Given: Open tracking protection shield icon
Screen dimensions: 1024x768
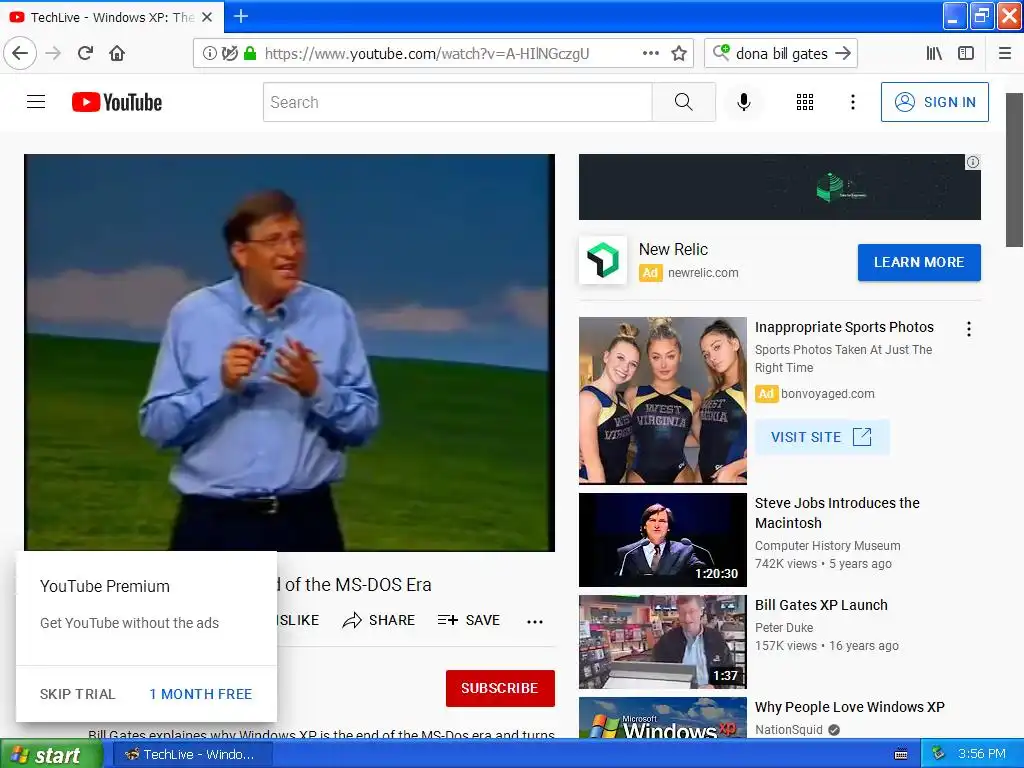Looking at the screenshot, I should pyautogui.click(x=229, y=54).
